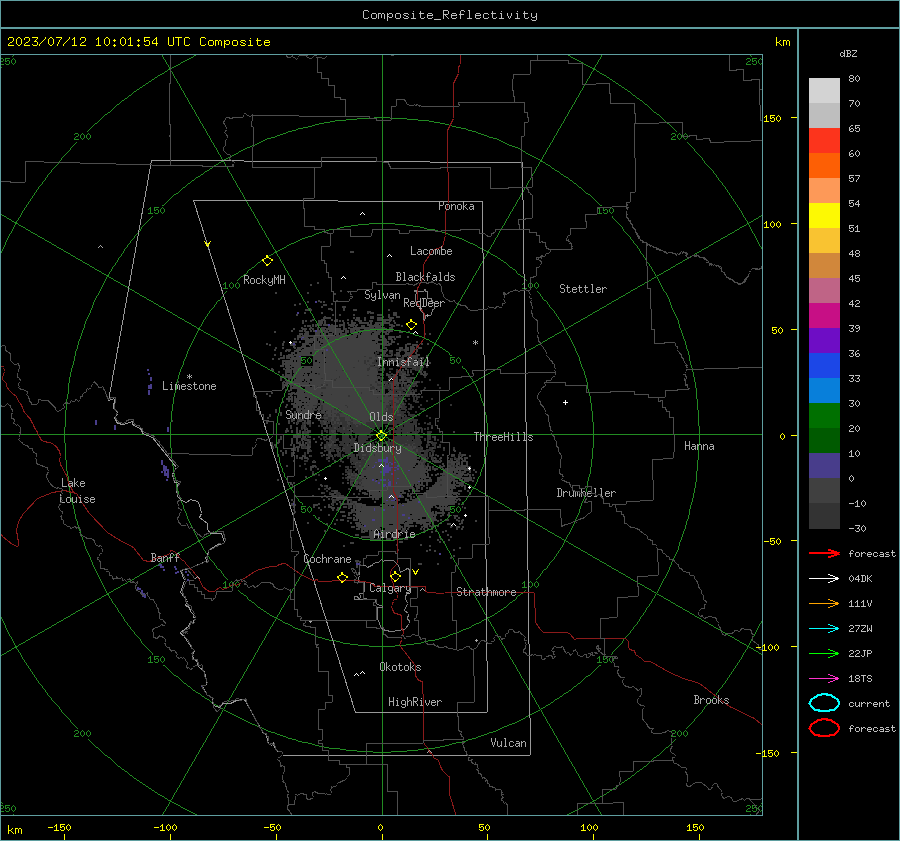Click the ThreeHills town label

click(503, 437)
